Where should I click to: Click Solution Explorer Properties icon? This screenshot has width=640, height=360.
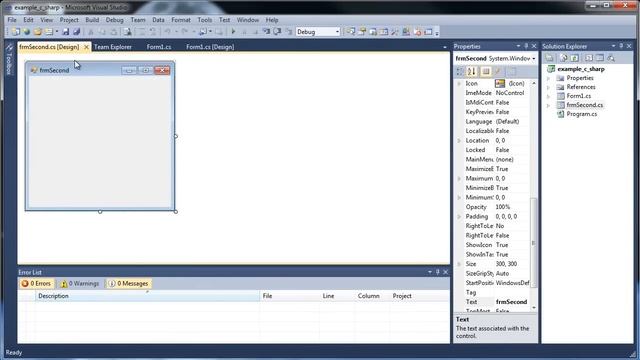(x=549, y=58)
